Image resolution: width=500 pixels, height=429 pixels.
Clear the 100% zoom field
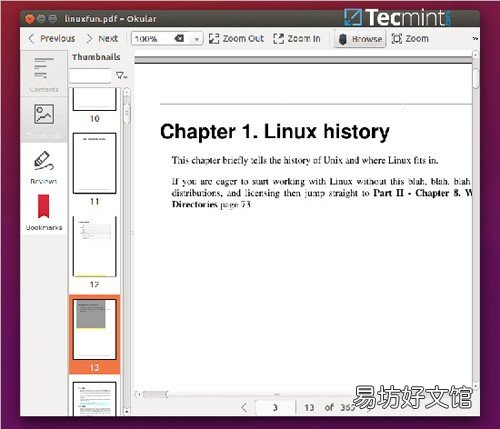179,39
